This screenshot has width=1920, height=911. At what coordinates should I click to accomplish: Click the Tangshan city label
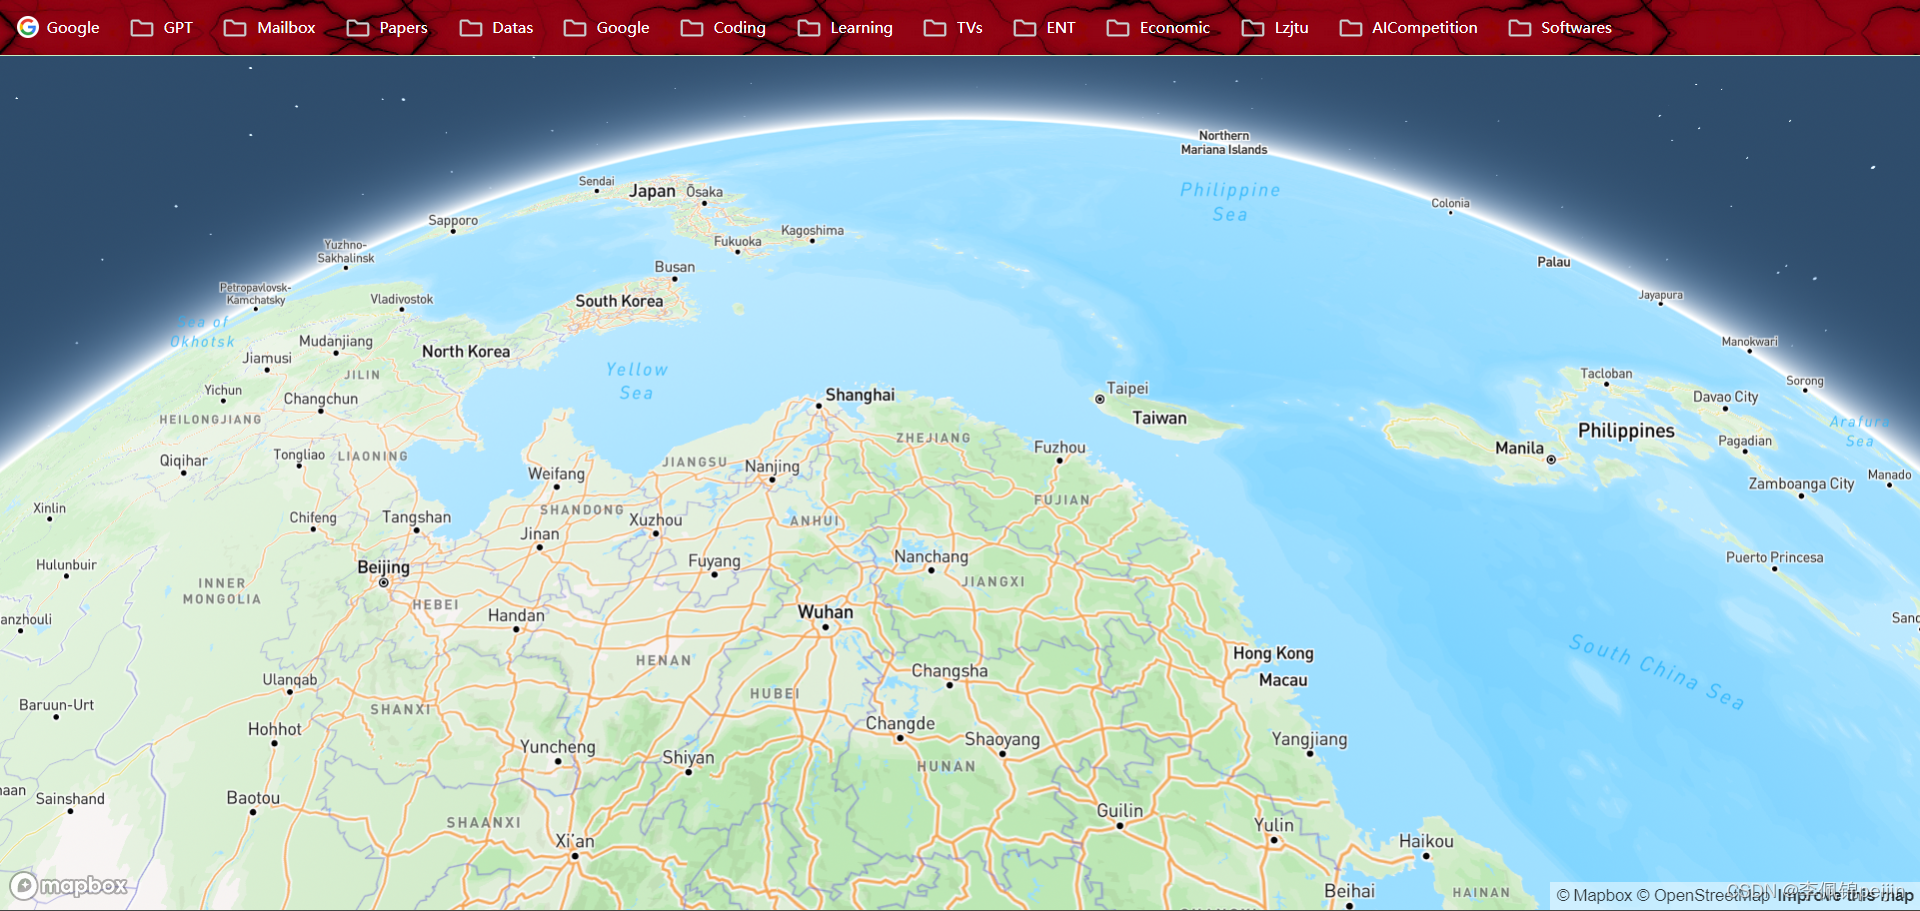[416, 517]
